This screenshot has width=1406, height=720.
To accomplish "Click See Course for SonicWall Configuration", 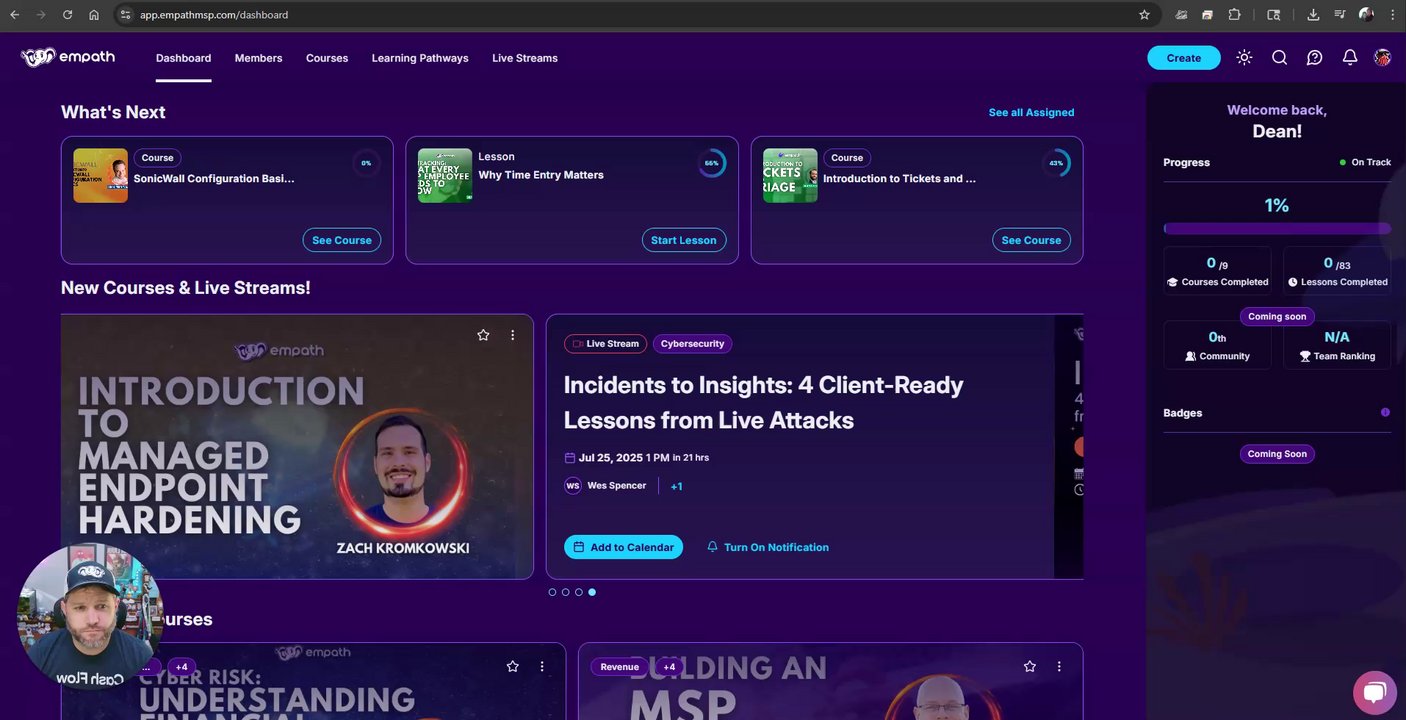I will point(342,240).
